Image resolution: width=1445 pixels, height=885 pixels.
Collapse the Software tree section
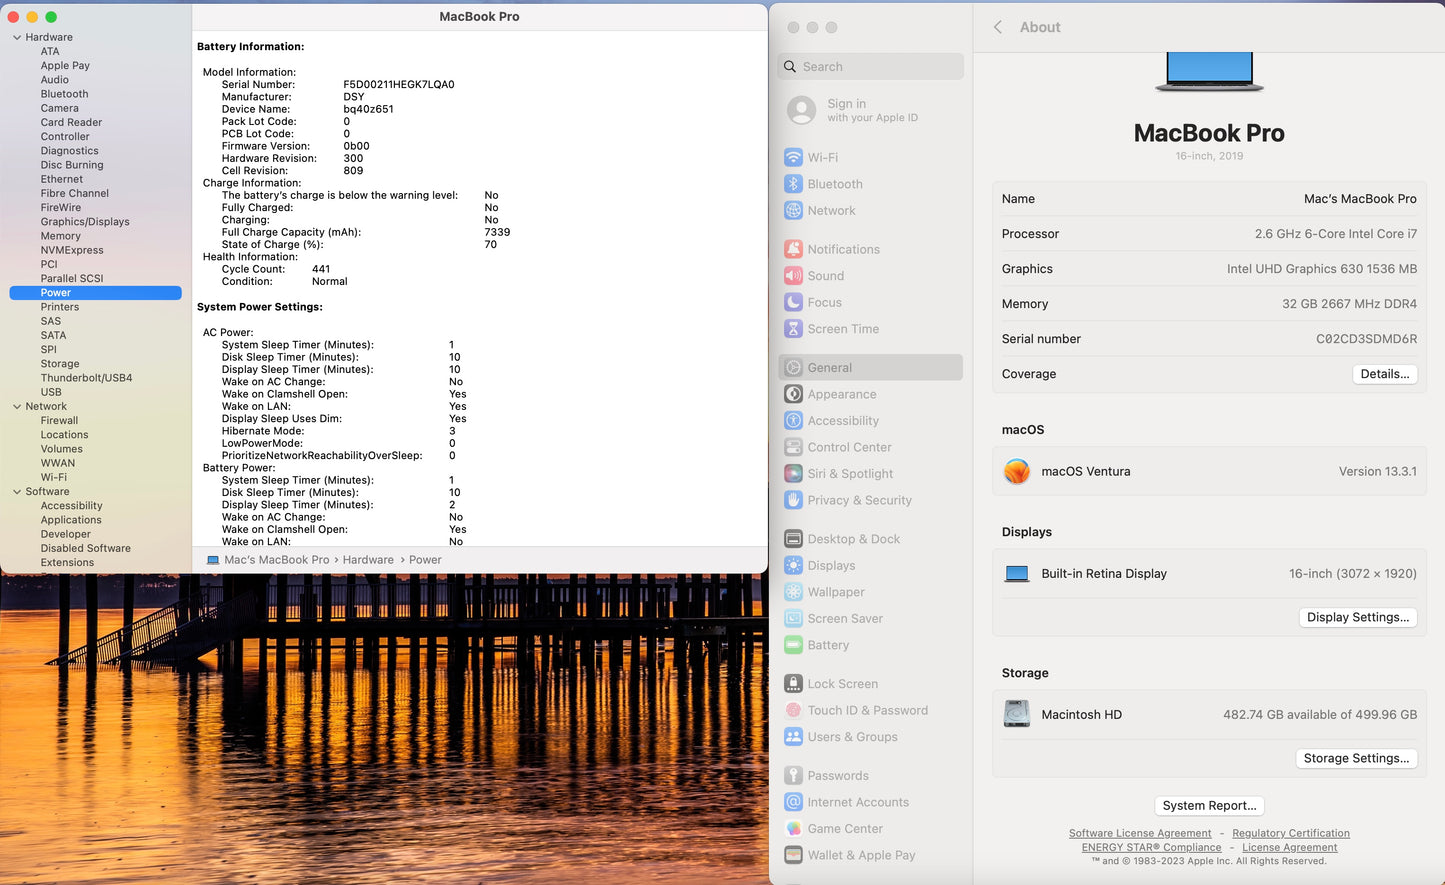point(17,492)
